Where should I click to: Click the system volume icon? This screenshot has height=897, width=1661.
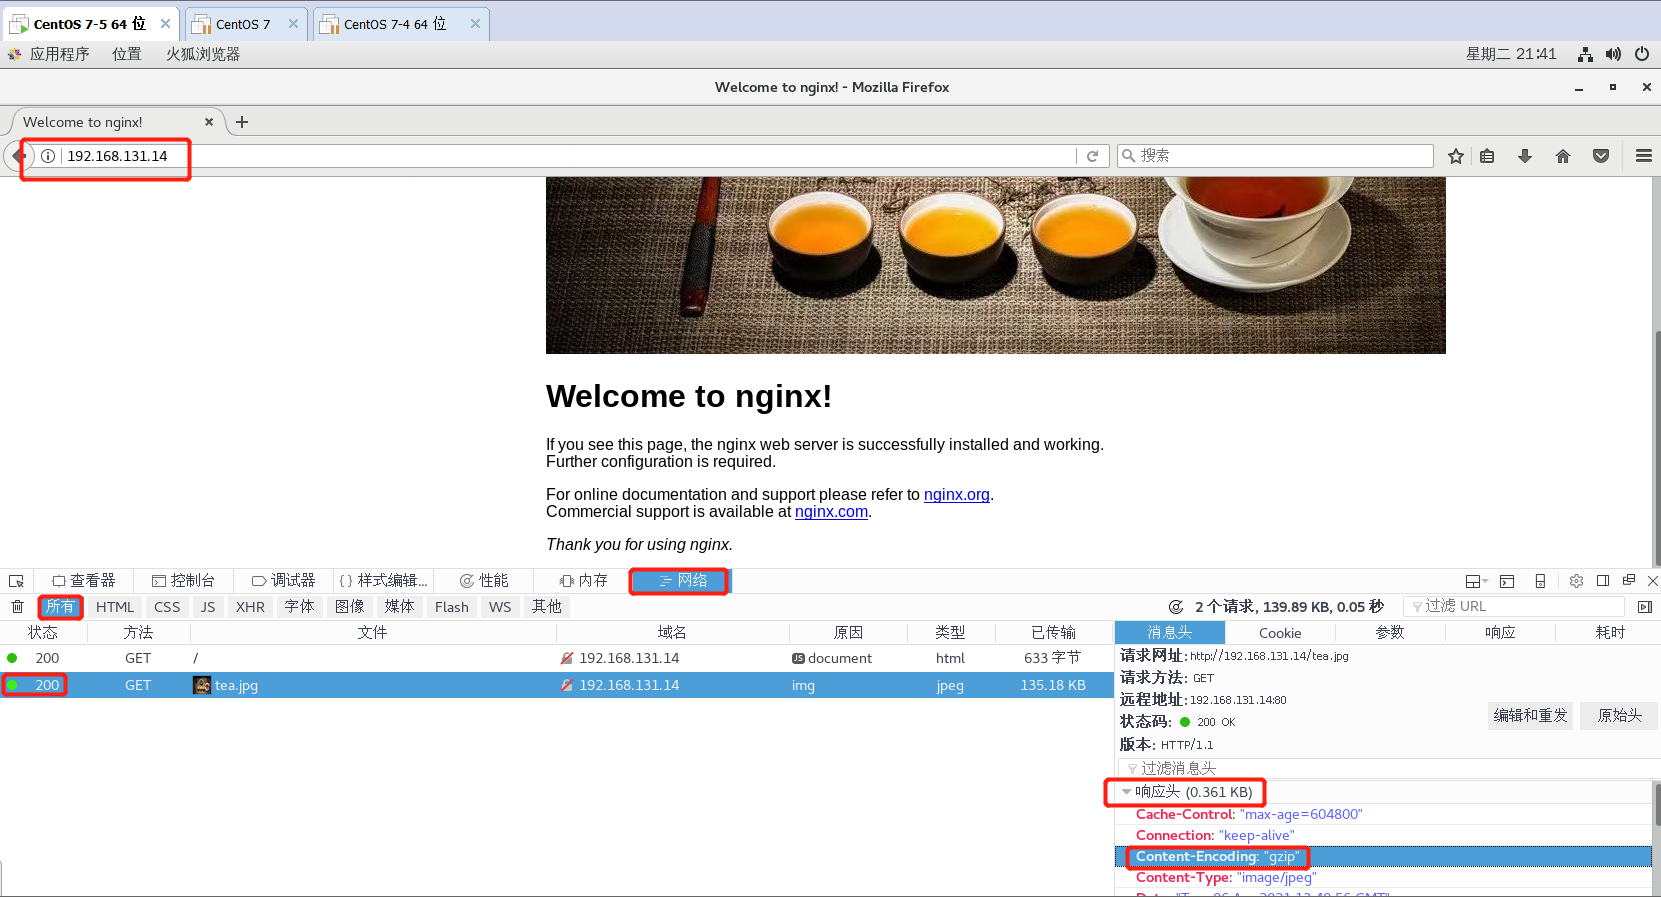tap(1613, 54)
